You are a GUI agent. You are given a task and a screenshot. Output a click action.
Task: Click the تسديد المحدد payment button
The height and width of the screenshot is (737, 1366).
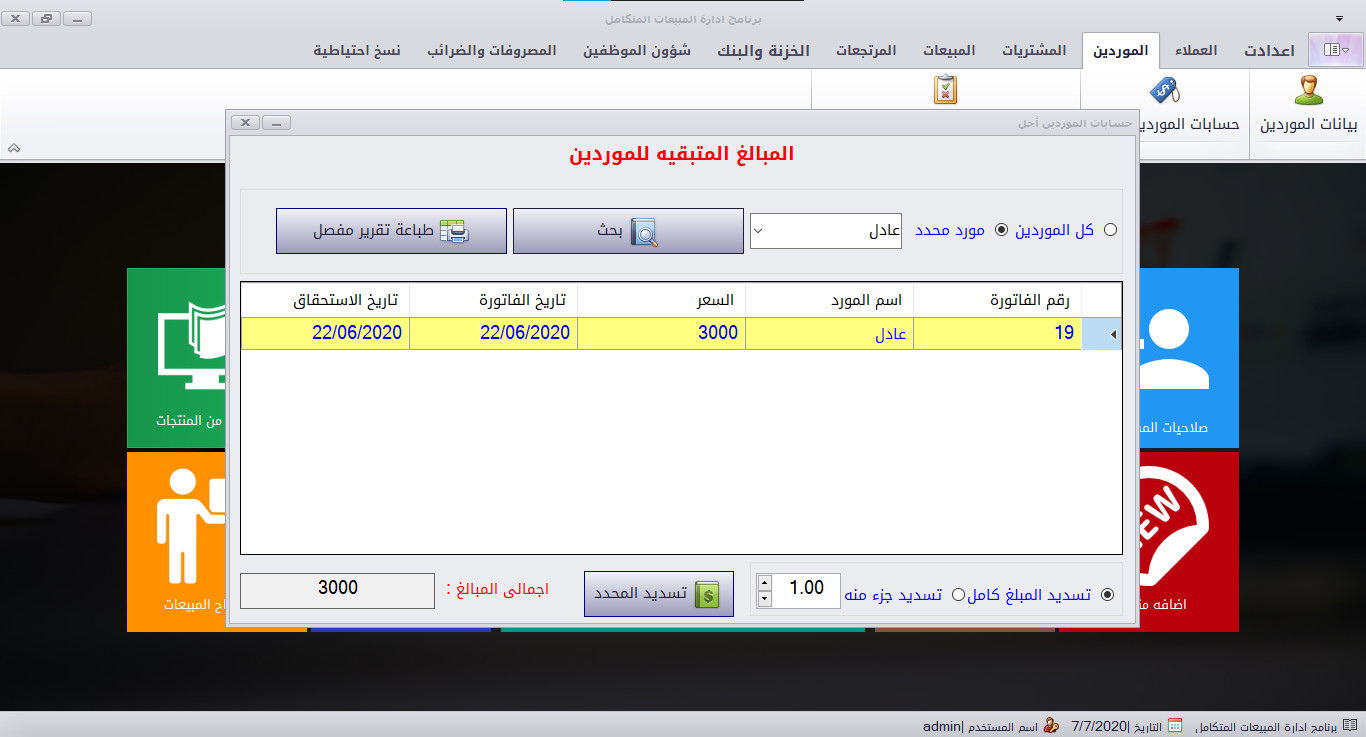[658, 593]
